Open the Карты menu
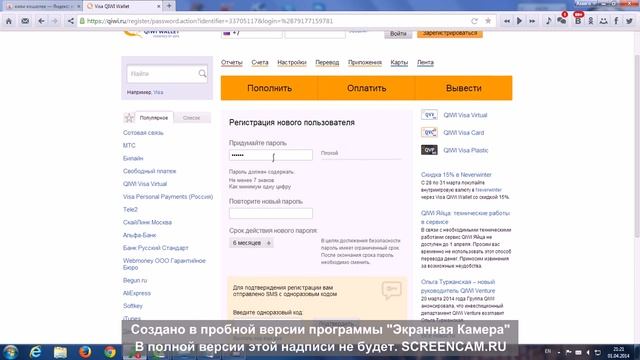 pyautogui.click(x=399, y=62)
